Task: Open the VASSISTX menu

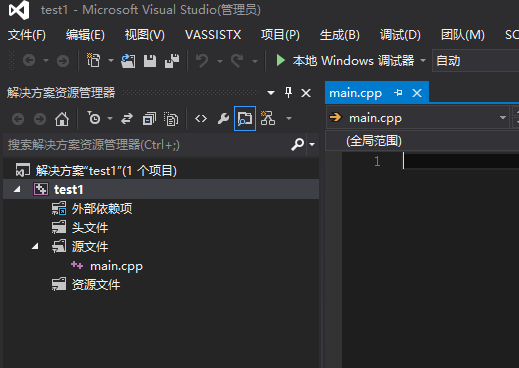Action: click(x=213, y=35)
